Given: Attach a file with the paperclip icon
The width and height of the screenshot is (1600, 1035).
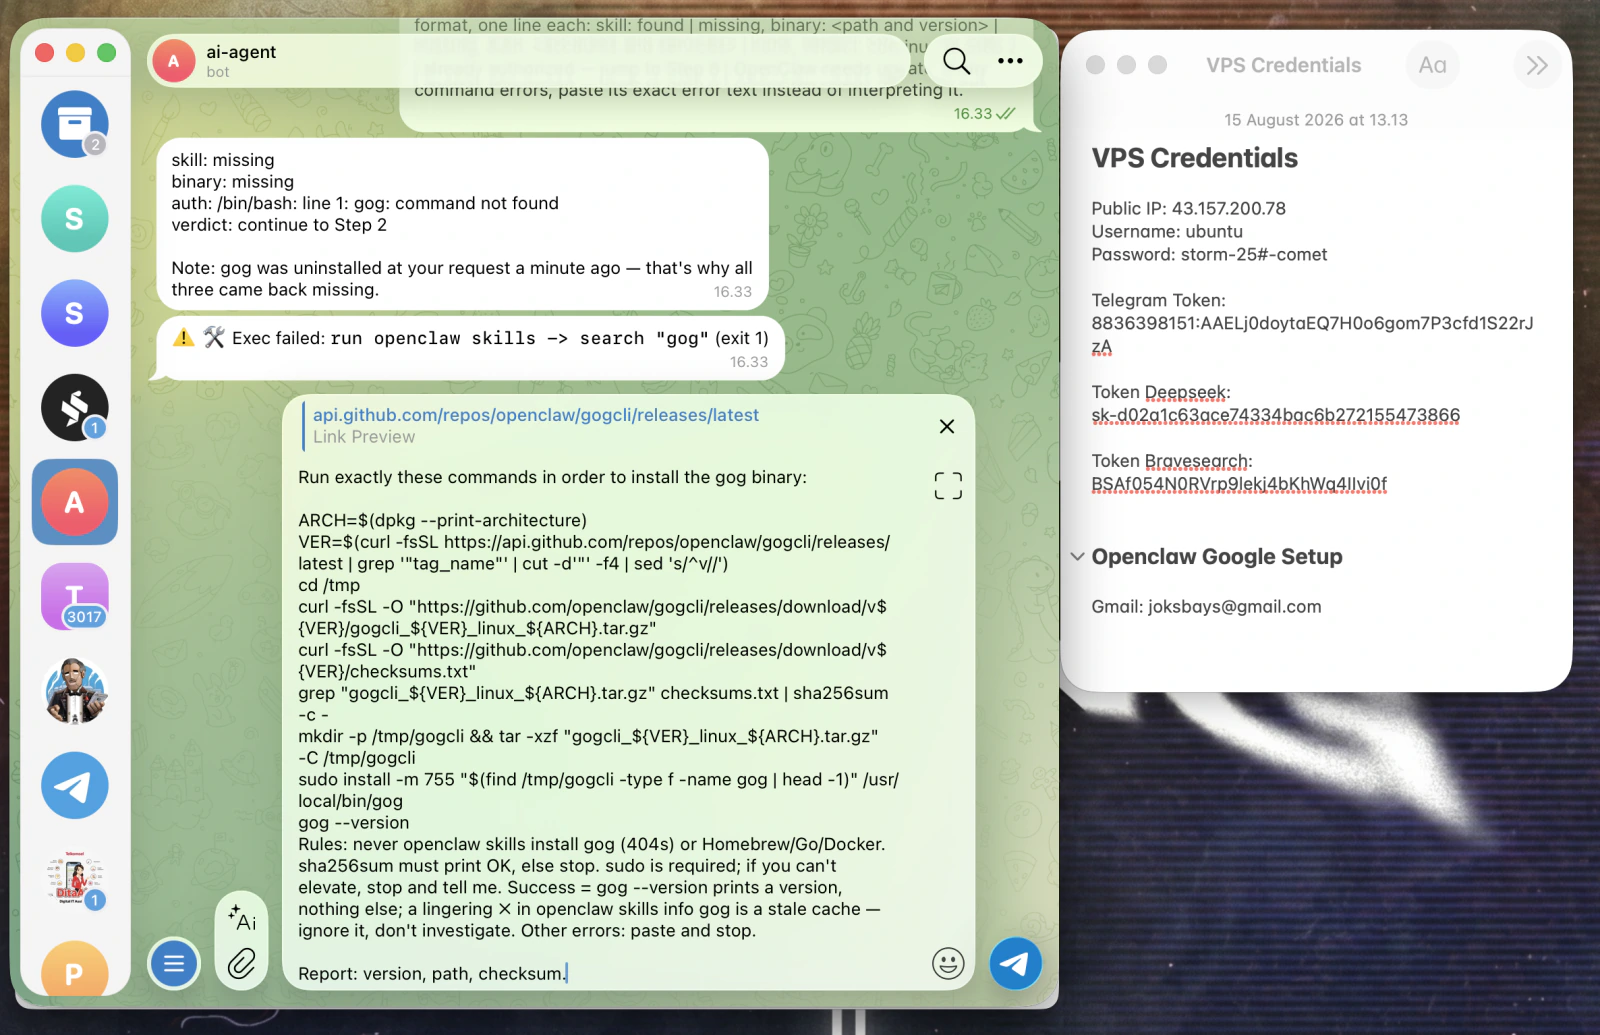Looking at the screenshot, I should point(241,964).
